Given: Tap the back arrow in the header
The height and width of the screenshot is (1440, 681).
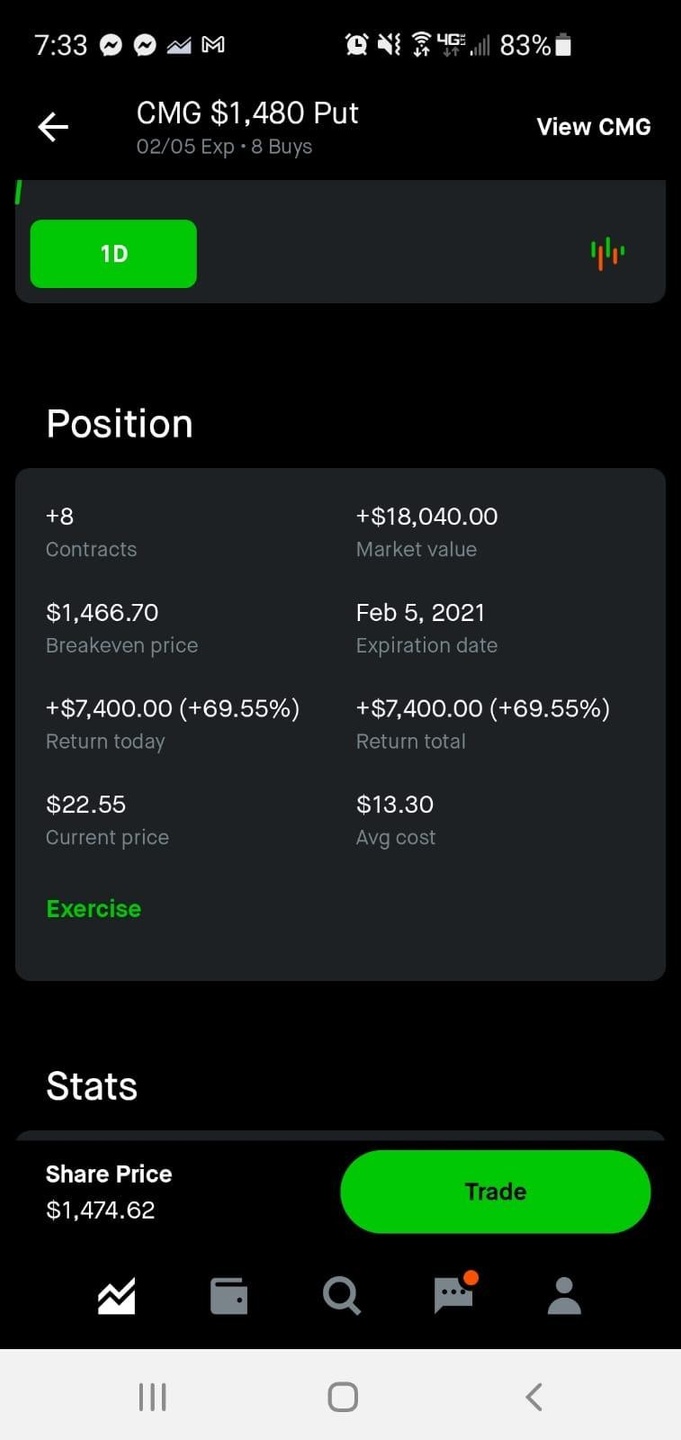Looking at the screenshot, I should click(53, 127).
